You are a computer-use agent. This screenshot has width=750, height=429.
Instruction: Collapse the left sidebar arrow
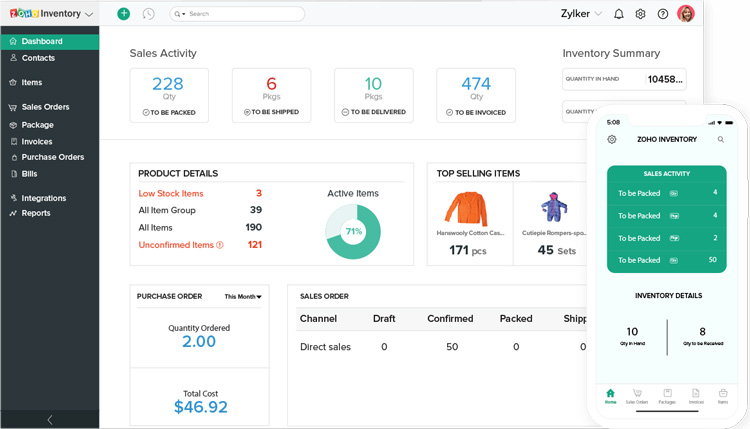pyautogui.click(x=50, y=420)
